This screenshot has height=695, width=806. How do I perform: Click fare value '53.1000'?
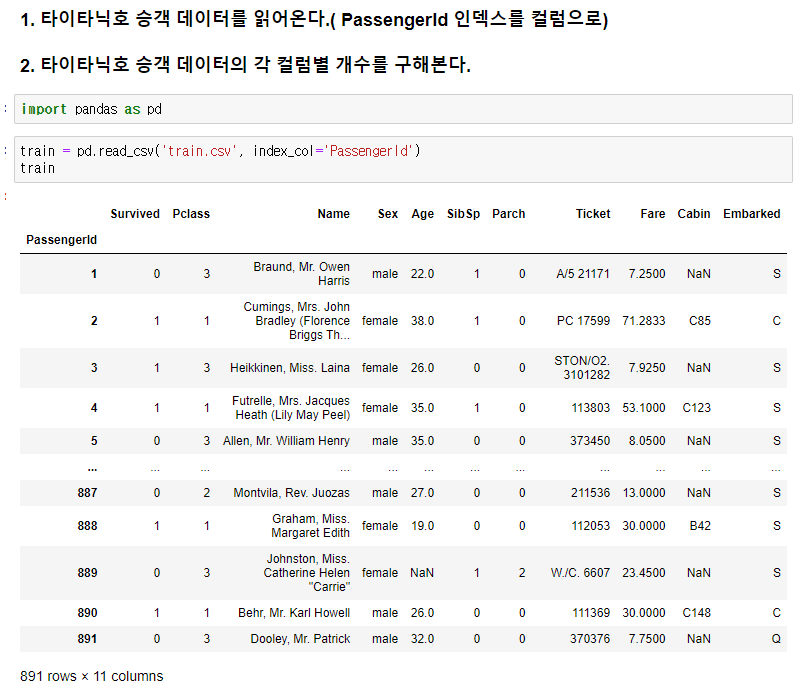click(644, 408)
